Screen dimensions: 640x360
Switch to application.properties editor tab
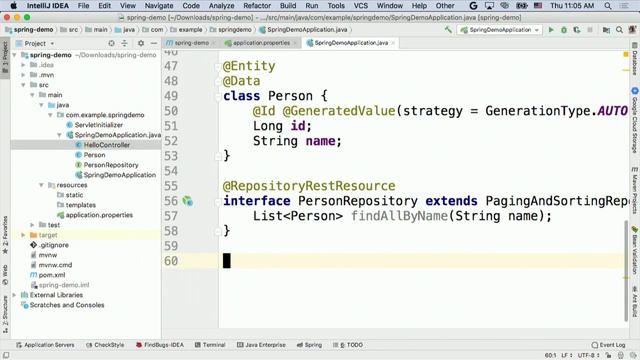click(x=261, y=43)
